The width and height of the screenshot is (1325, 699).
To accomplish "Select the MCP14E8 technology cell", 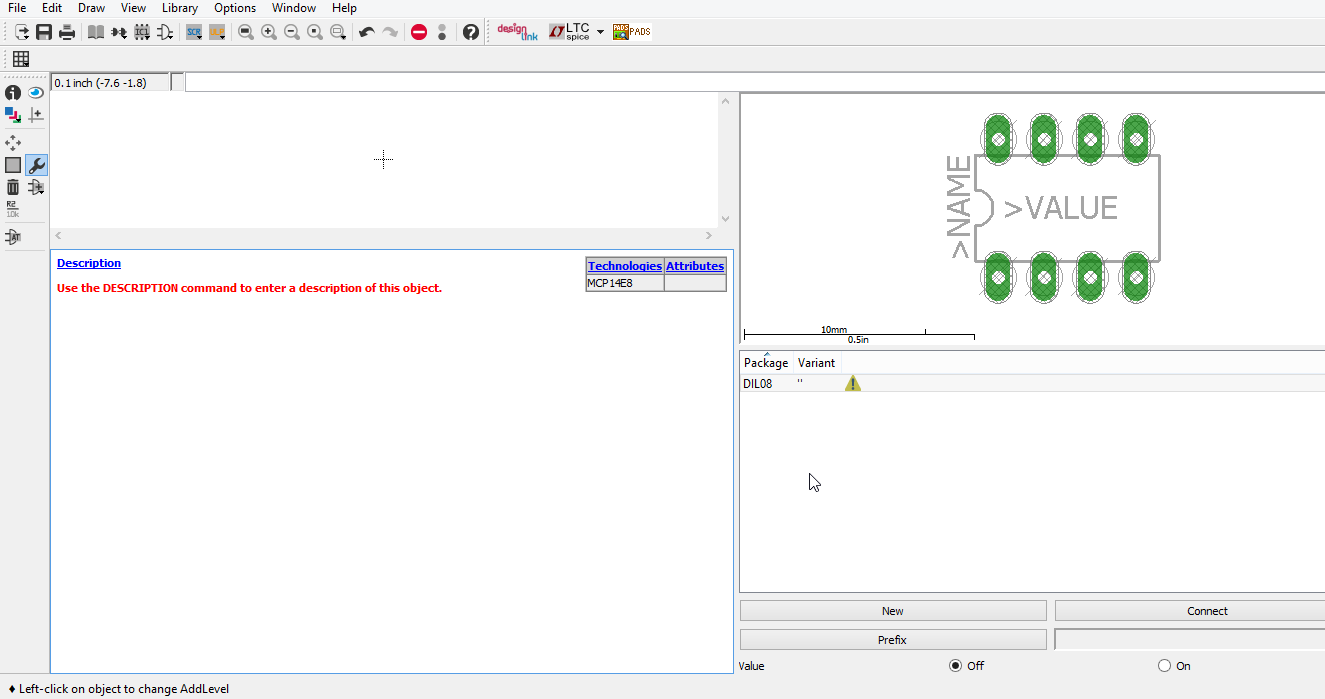I will click(x=625, y=283).
